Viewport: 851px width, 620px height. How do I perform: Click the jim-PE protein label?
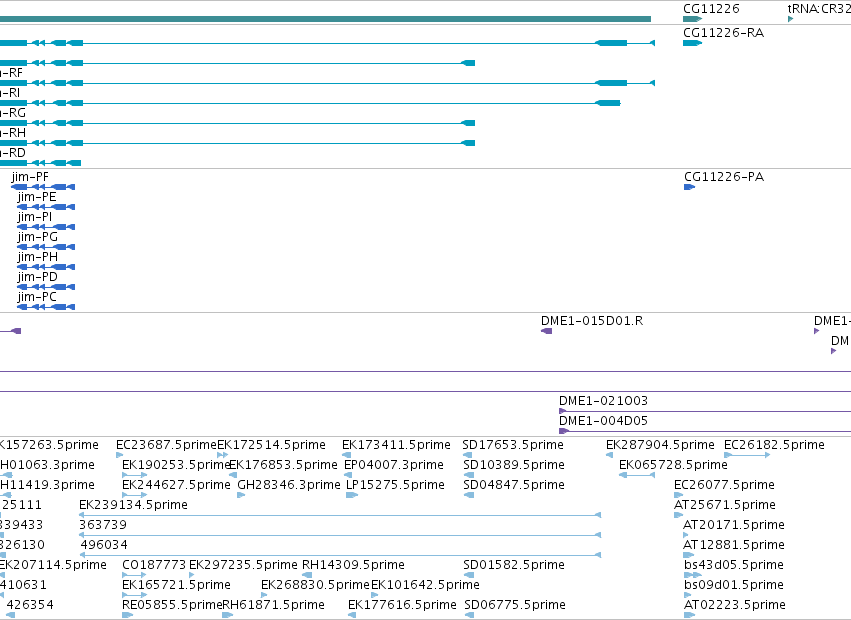(x=37, y=197)
